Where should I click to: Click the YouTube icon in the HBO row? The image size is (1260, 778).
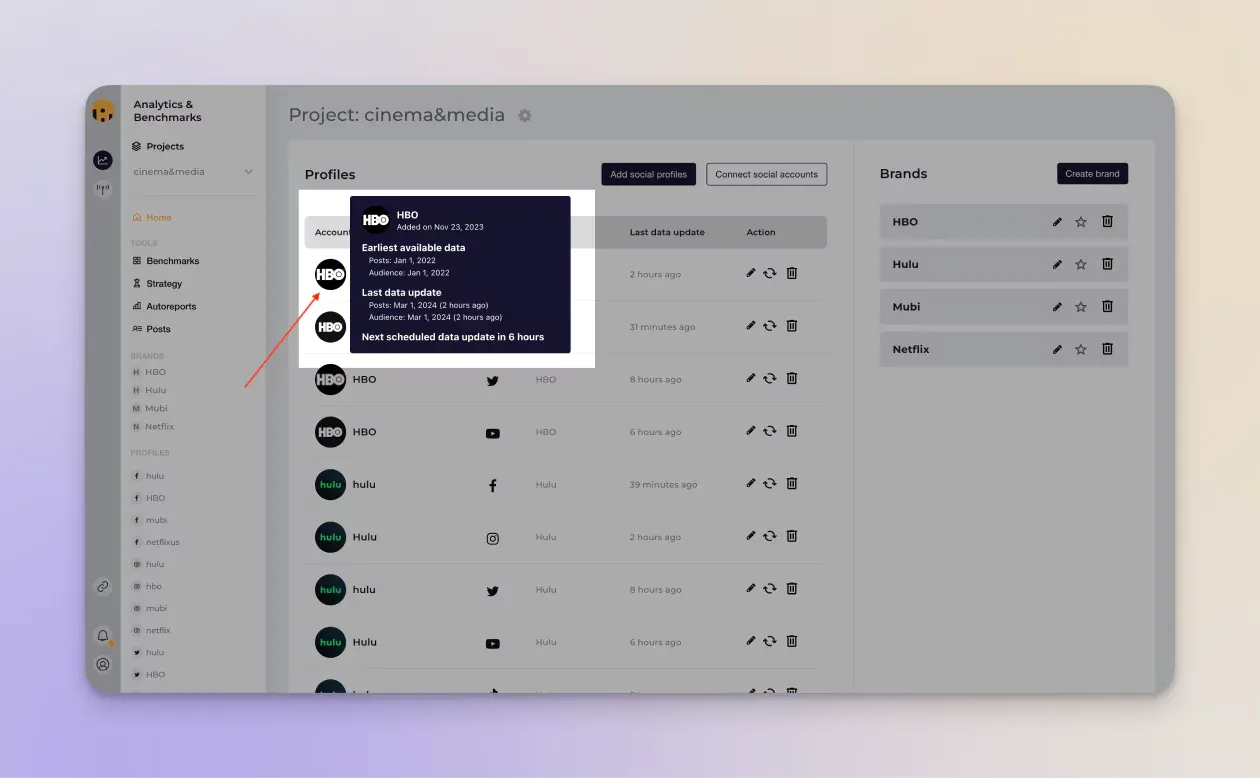tap(492, 433)
